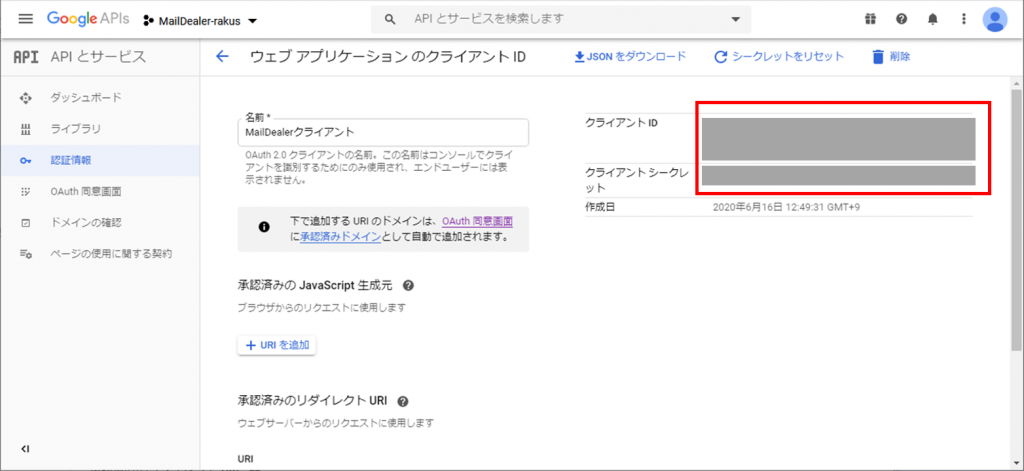Viewport: 1024px width, 471px height.
Task: Click the クライアント シークレット label
Action: [x=637, y=180]
